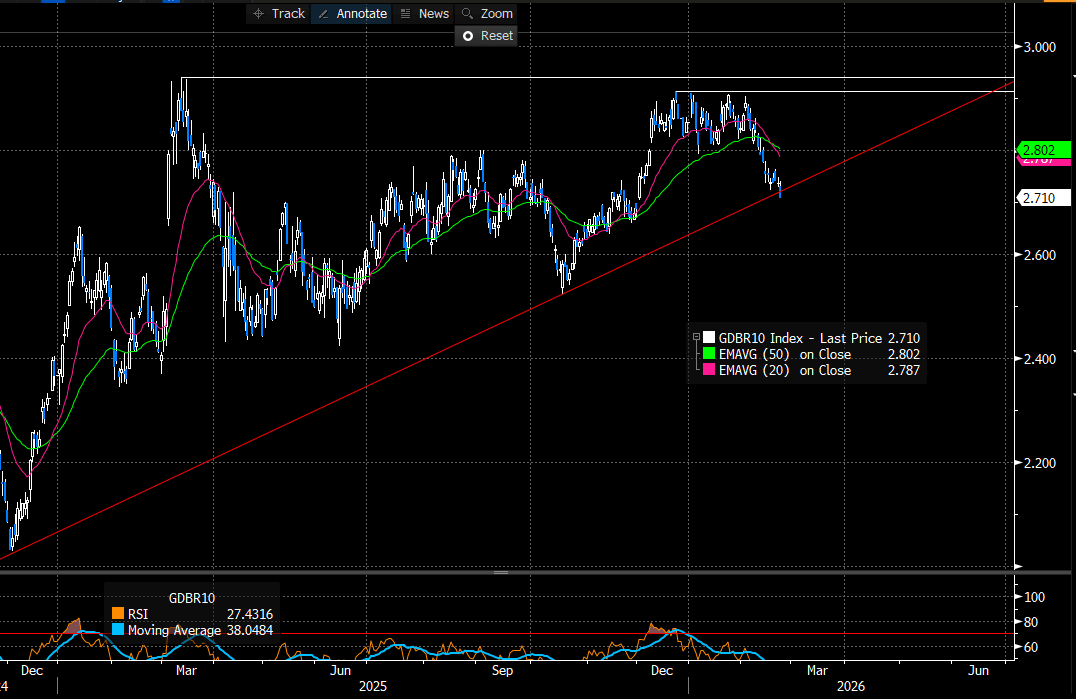Click the panel divider handle above RSI
1076x699 pixels.
[x=500, y=573]
